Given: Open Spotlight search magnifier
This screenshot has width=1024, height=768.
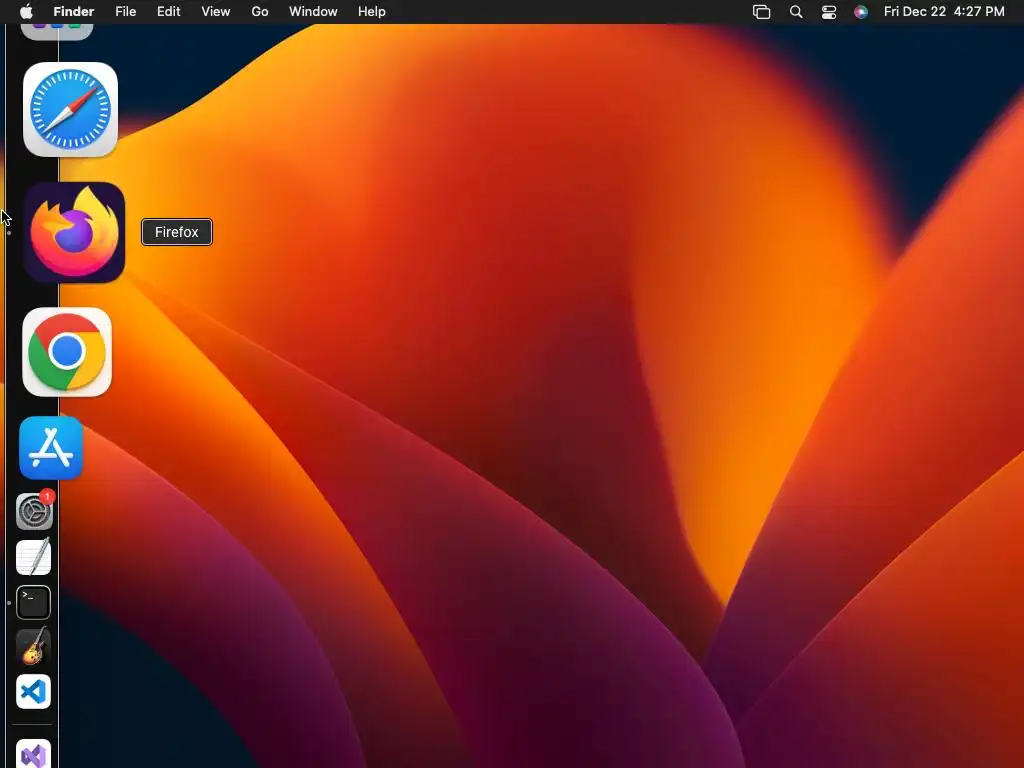Looking at the screenshot, I should coord(796,12).
